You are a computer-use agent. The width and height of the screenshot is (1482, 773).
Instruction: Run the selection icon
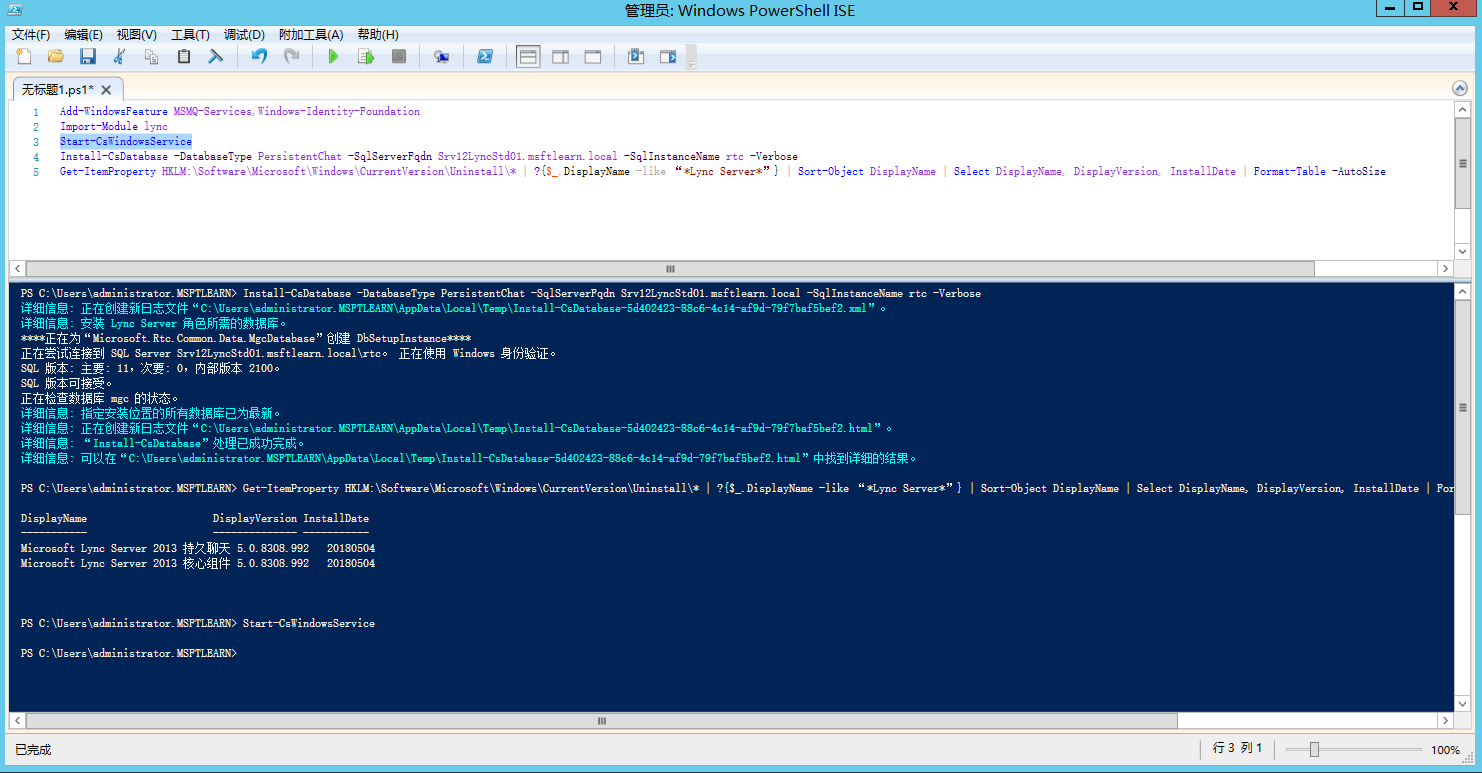tap(366, 57)
